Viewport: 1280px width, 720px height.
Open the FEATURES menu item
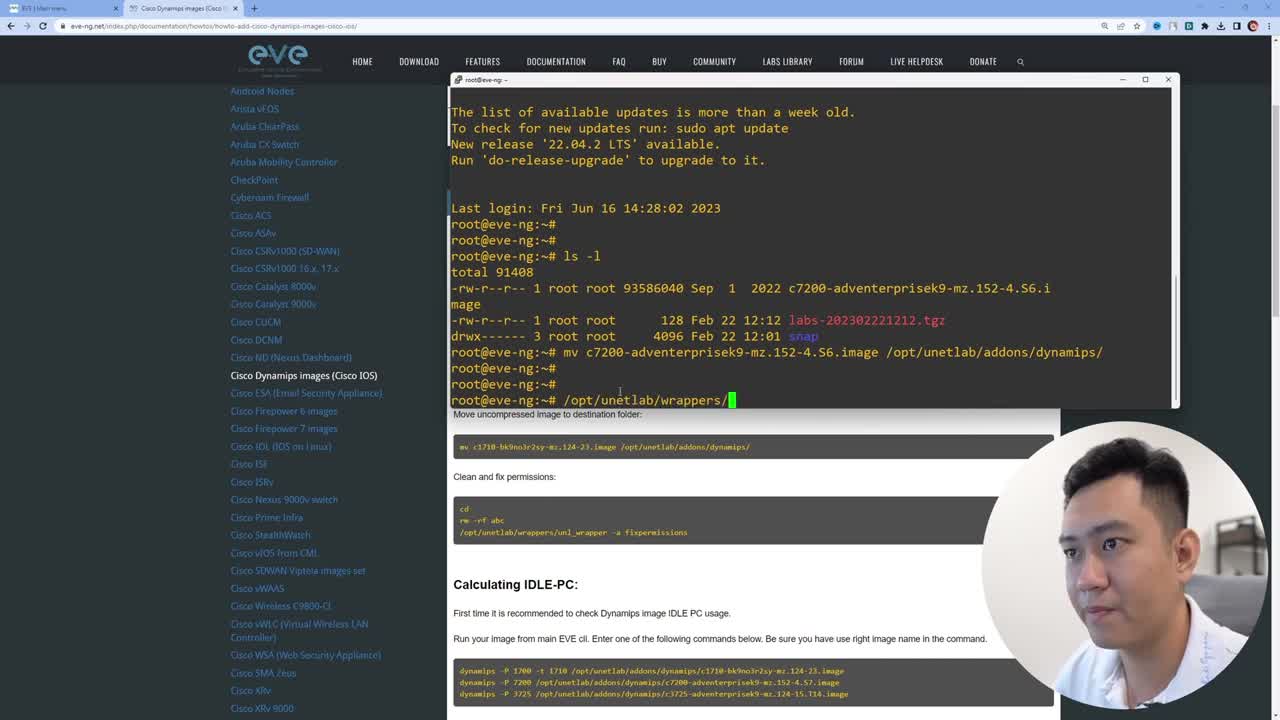point(482,62)
